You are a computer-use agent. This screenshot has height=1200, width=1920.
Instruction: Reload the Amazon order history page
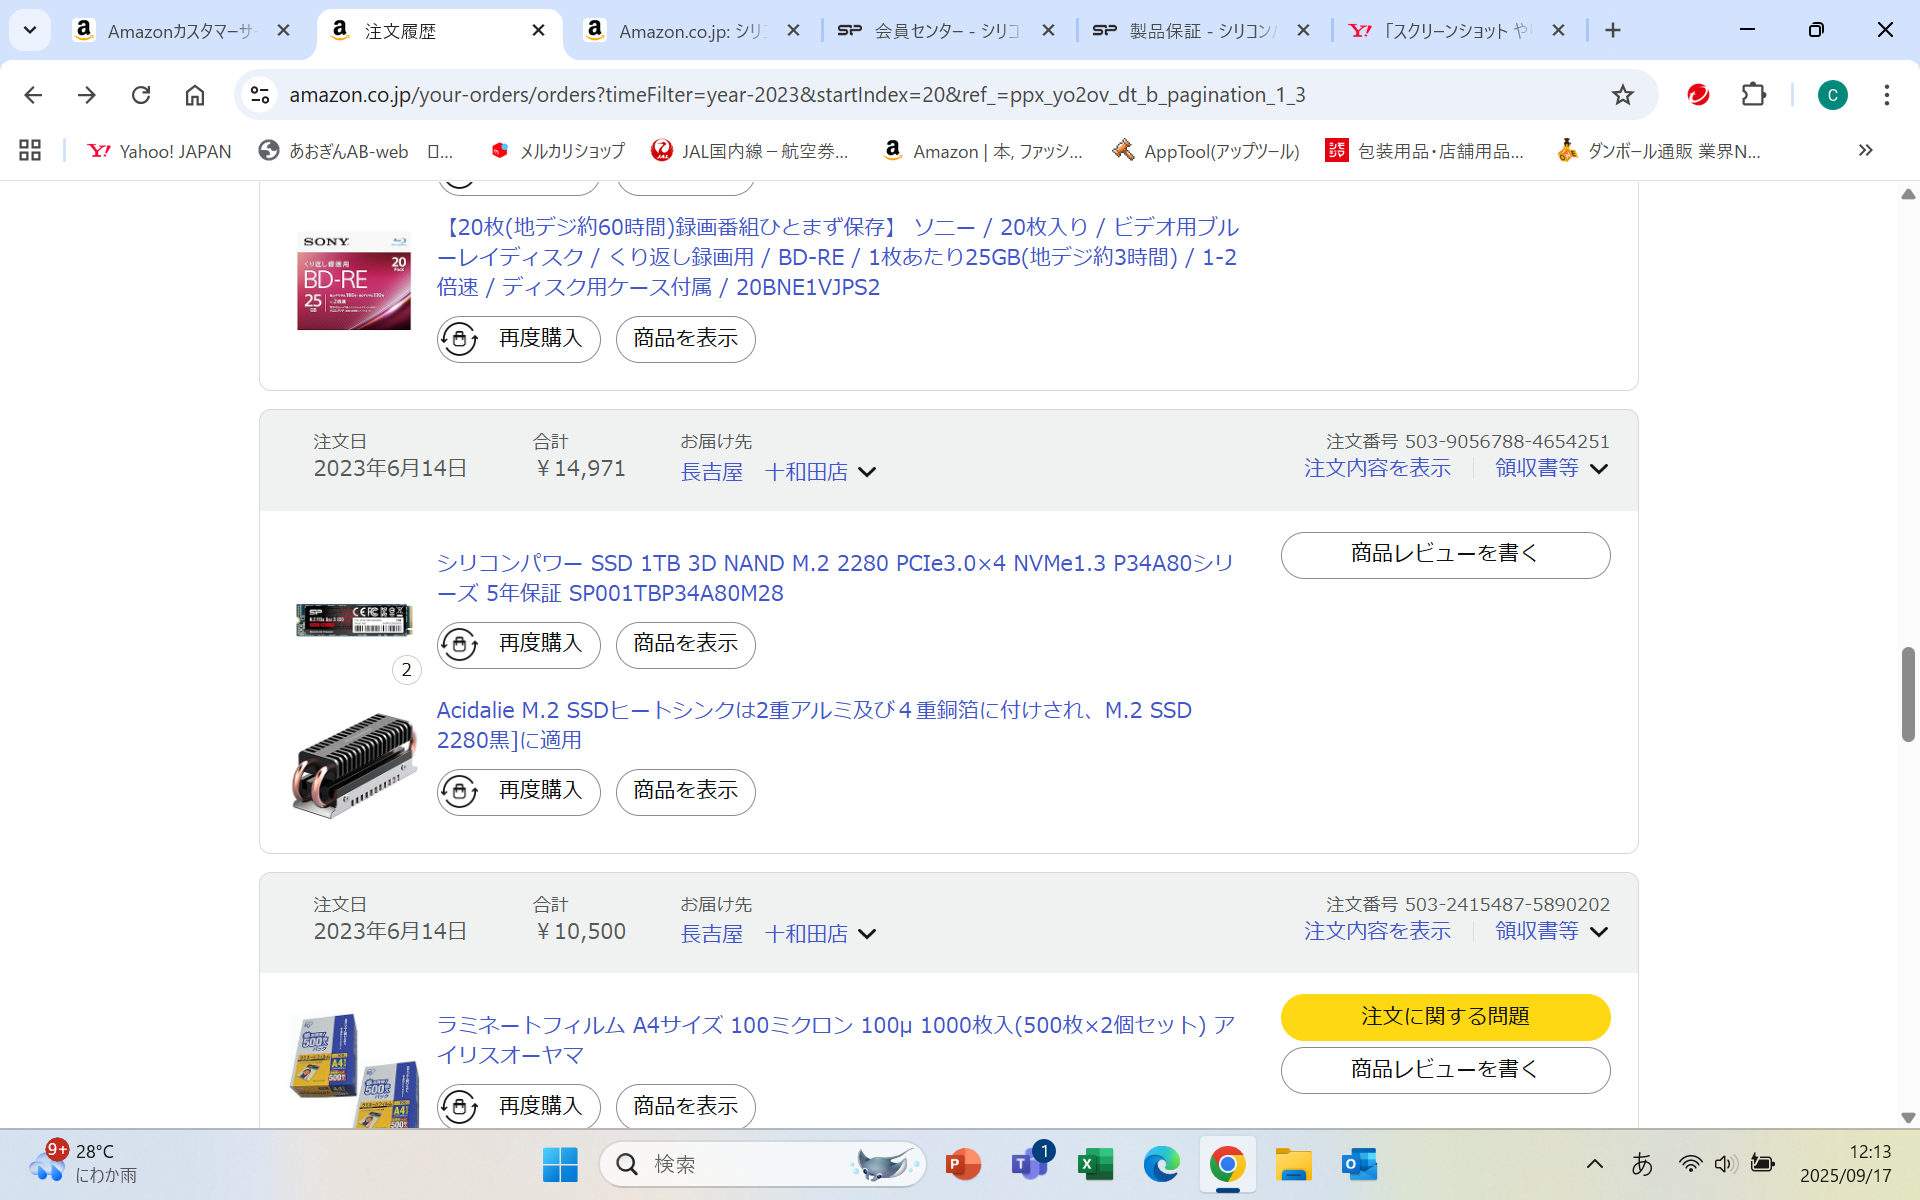tap(141, 95)
